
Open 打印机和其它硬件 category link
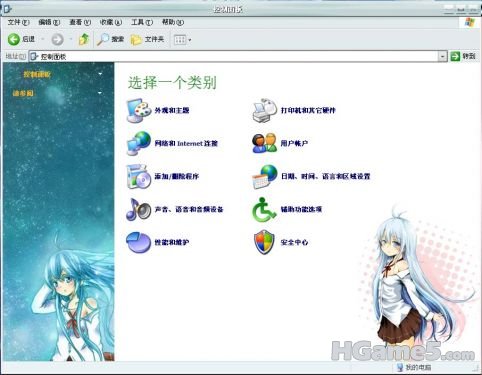tap(308, 110)
